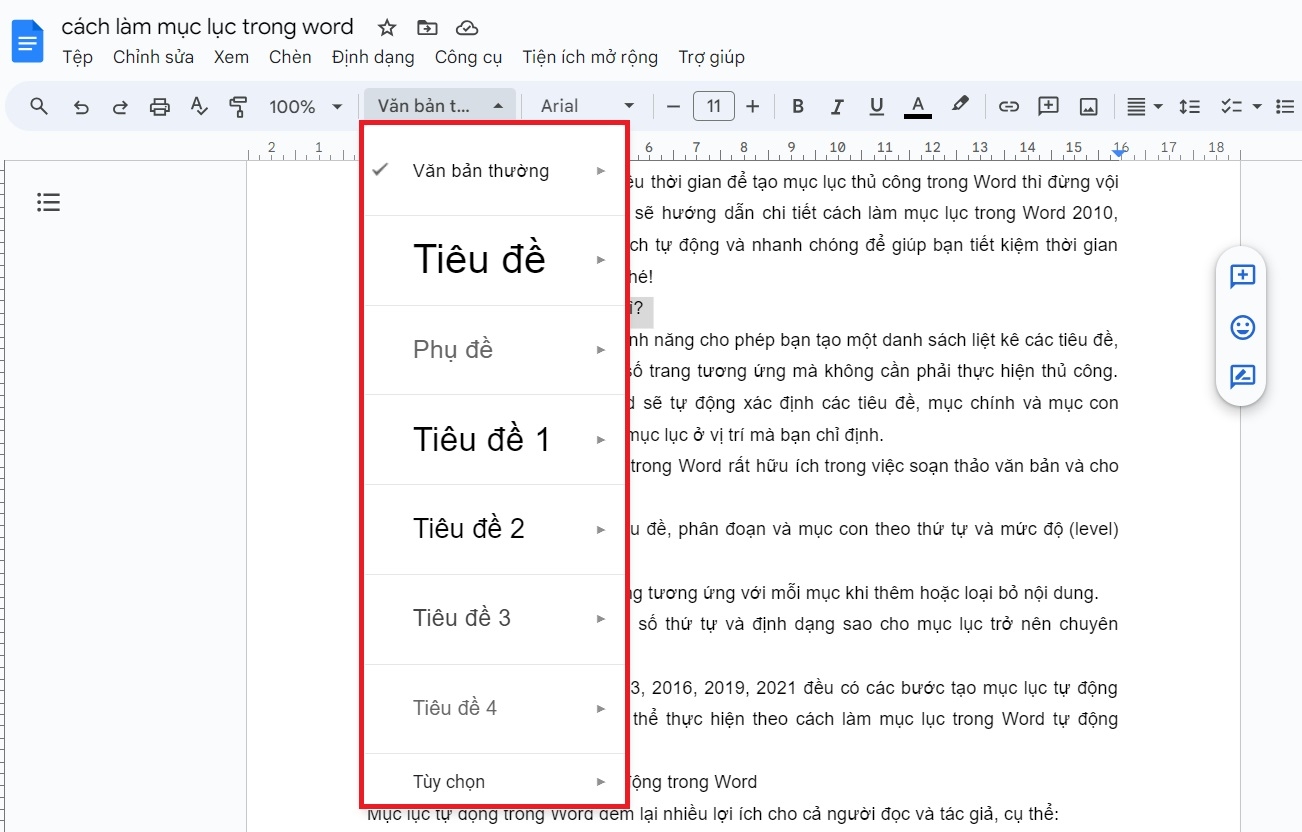1302x832 pixels.
Task: Open the highlight color pen
Action: point(960,105)
